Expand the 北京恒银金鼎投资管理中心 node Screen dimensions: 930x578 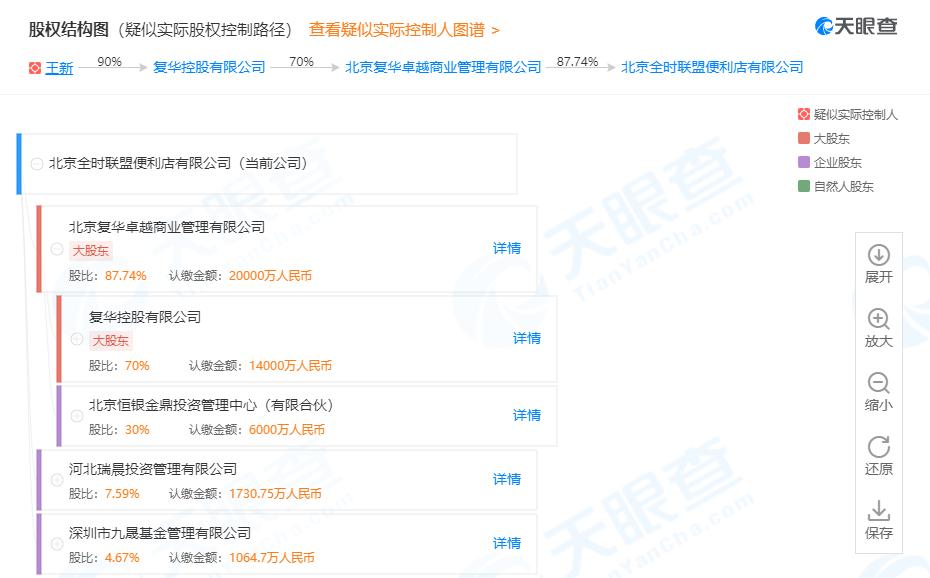click(x=77, y=416)
